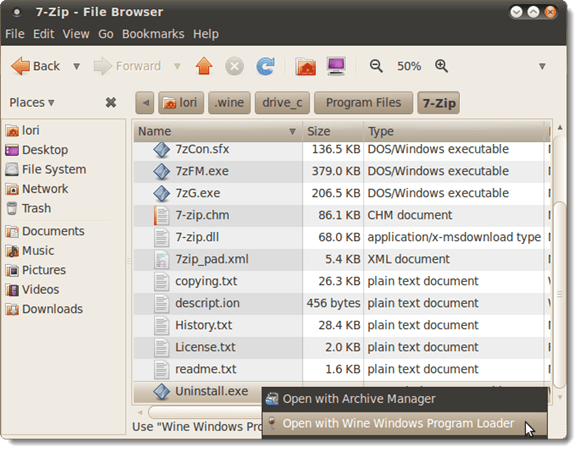Open Desktop in Places sidebar
This screenshot has width=580, height=452.
[x=37, y=150]
